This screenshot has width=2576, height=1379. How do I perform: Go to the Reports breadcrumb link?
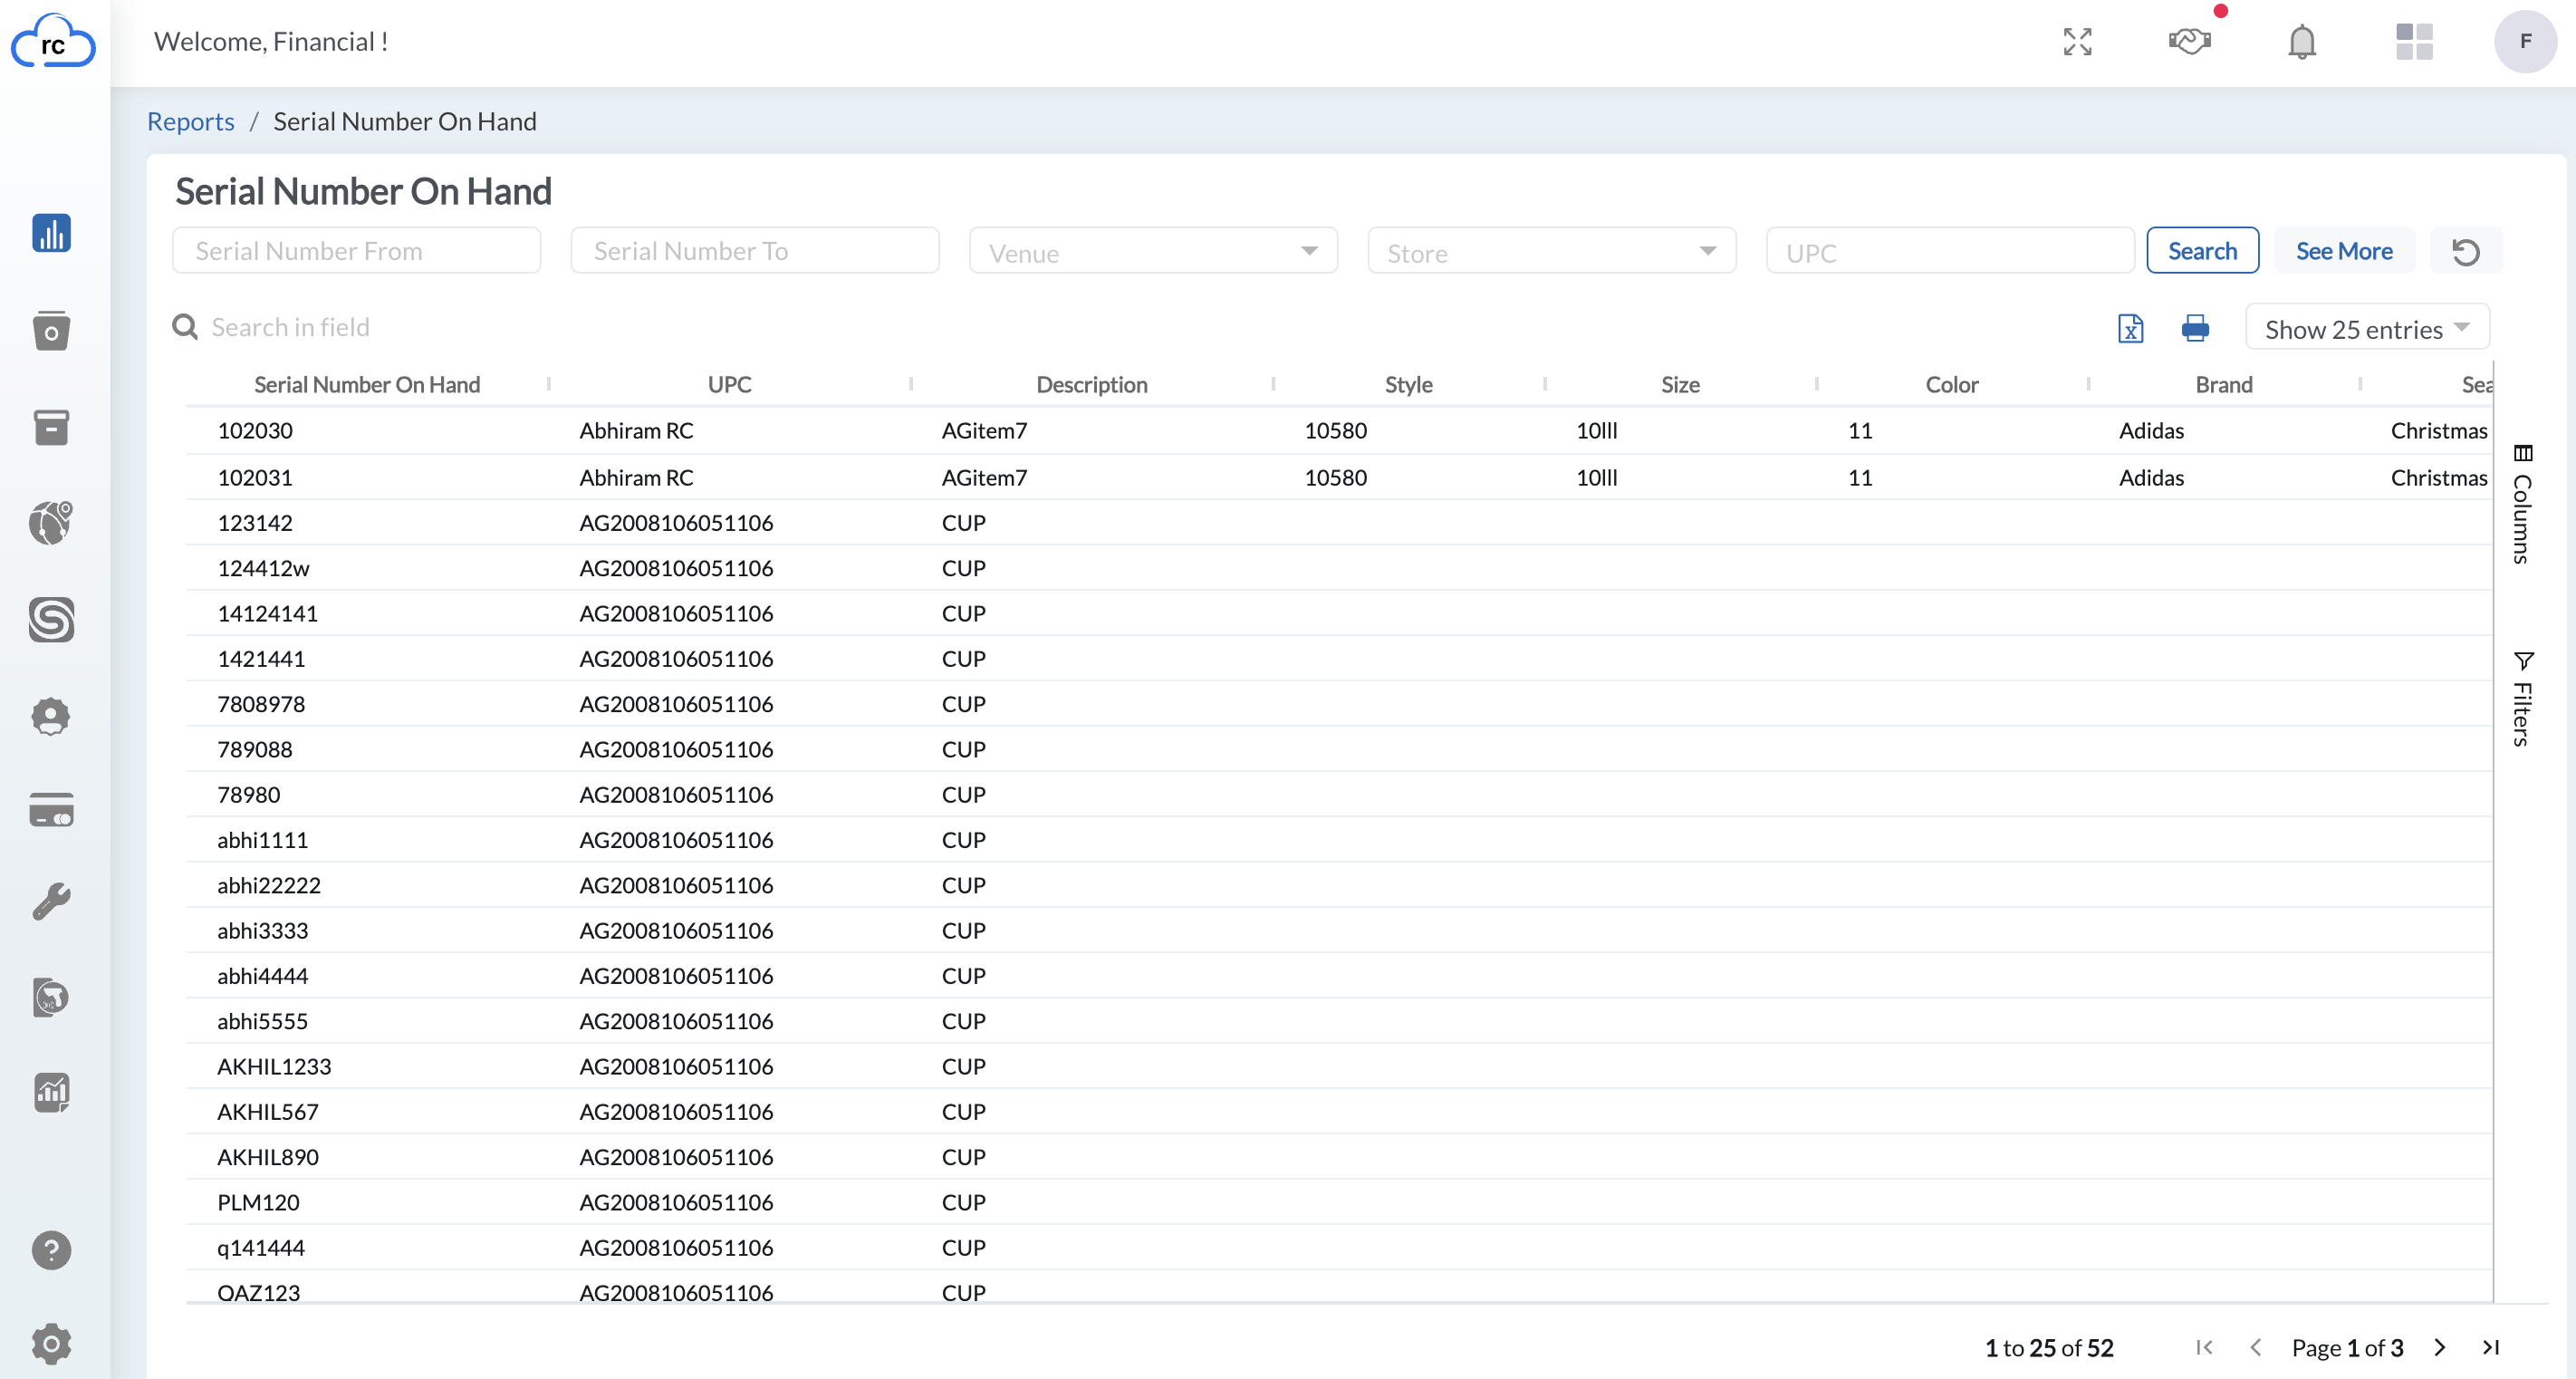[191, 121]
